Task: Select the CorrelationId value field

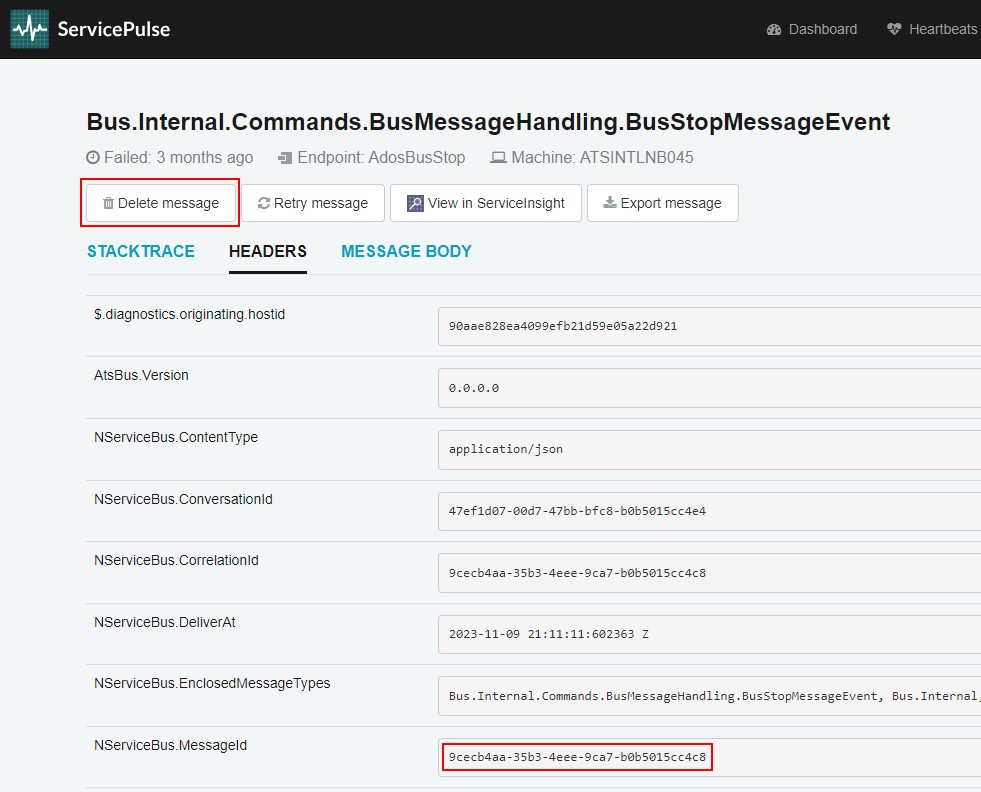Action: pyautogui.click(x=708, y=574)
